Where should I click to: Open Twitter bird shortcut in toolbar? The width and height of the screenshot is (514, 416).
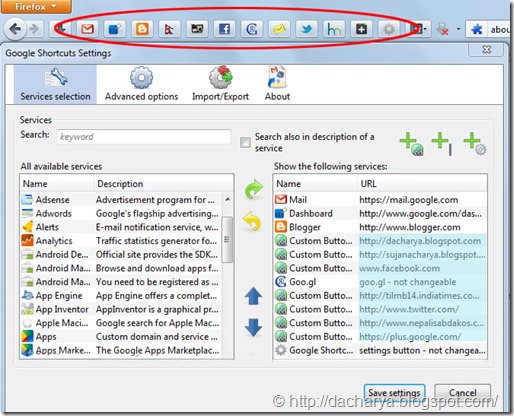tap(306, 29)
